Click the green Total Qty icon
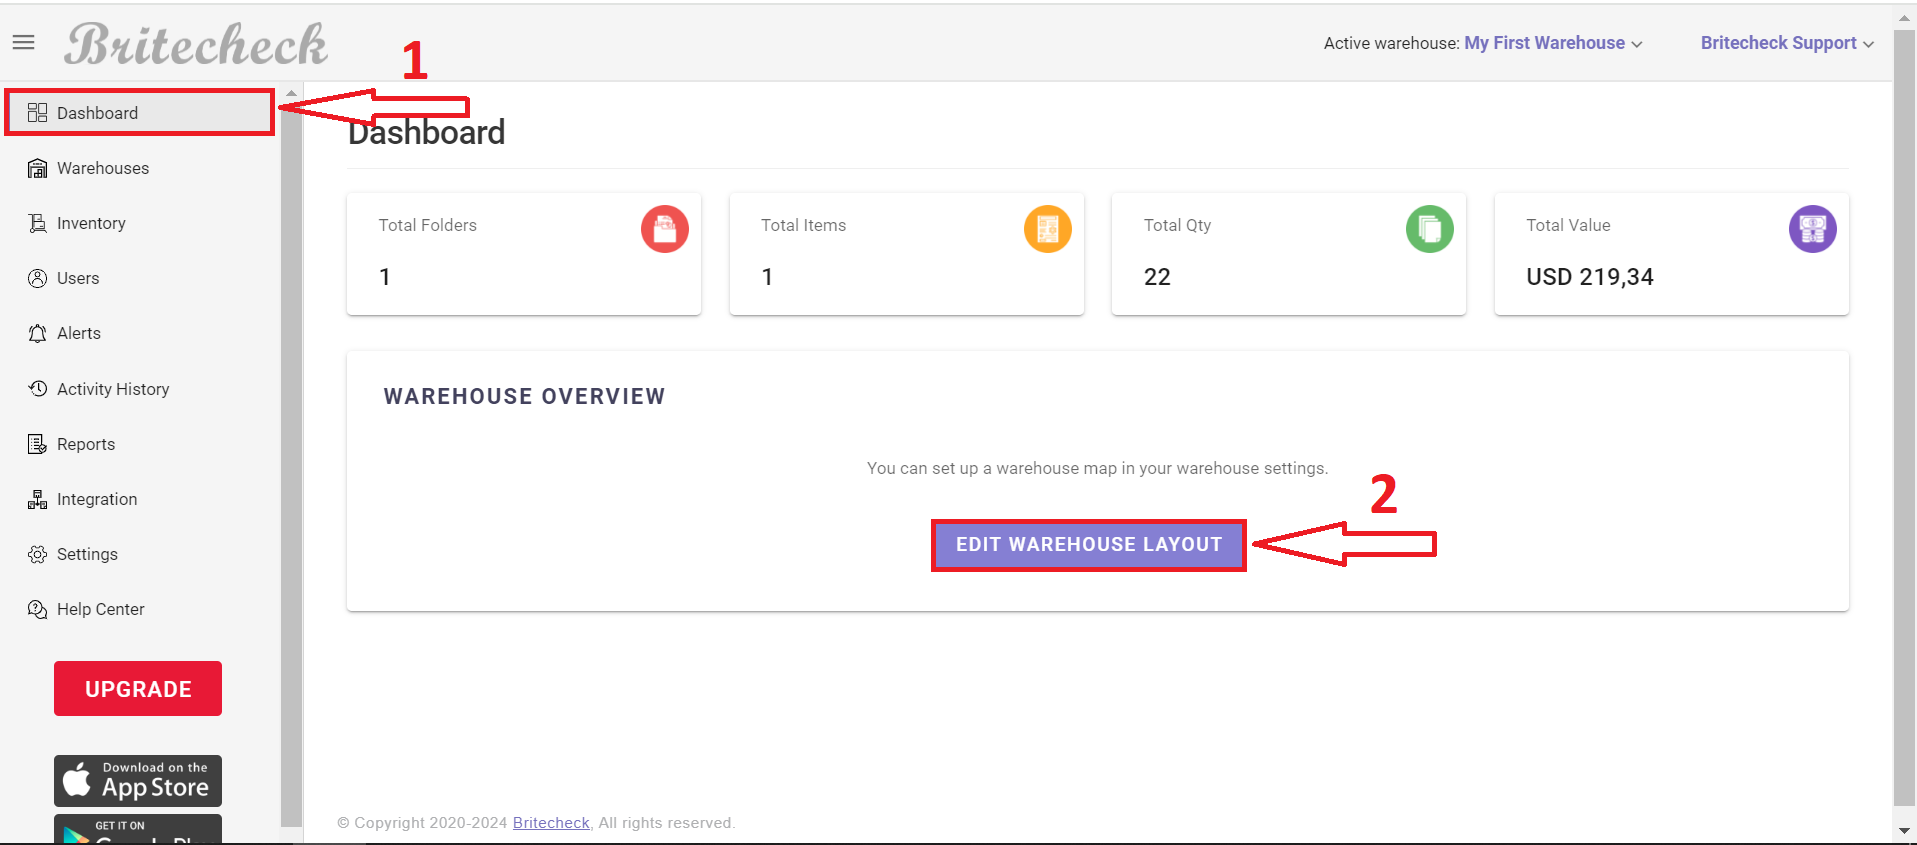Viewport: 1917px width, 845px height. click(x=1430, y=229)
